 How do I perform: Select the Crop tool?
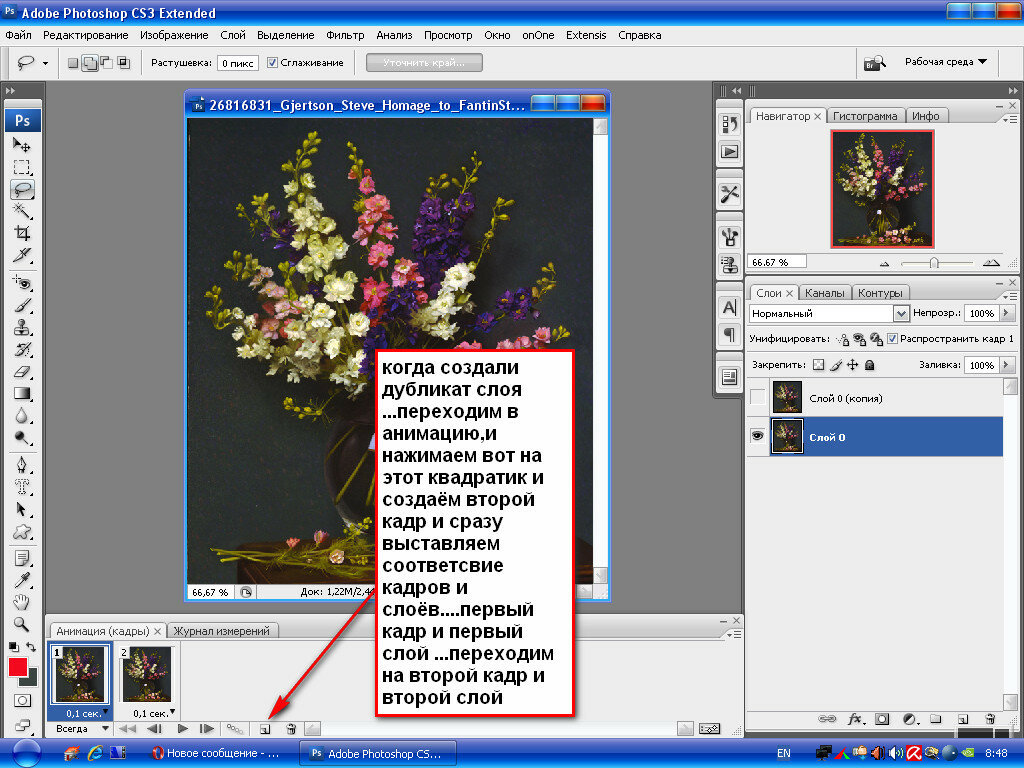coord(22,233)
